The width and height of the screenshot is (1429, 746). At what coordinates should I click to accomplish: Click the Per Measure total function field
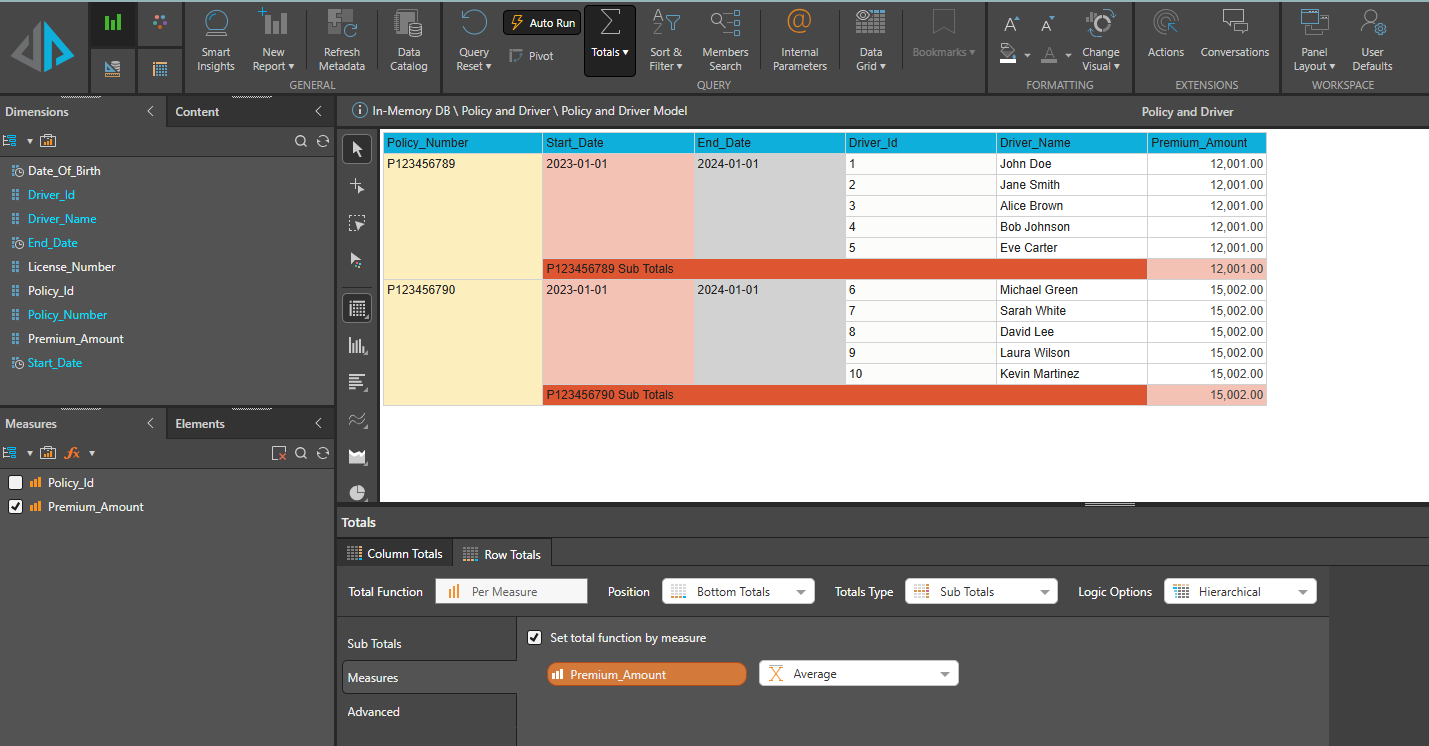coord(511,591)
